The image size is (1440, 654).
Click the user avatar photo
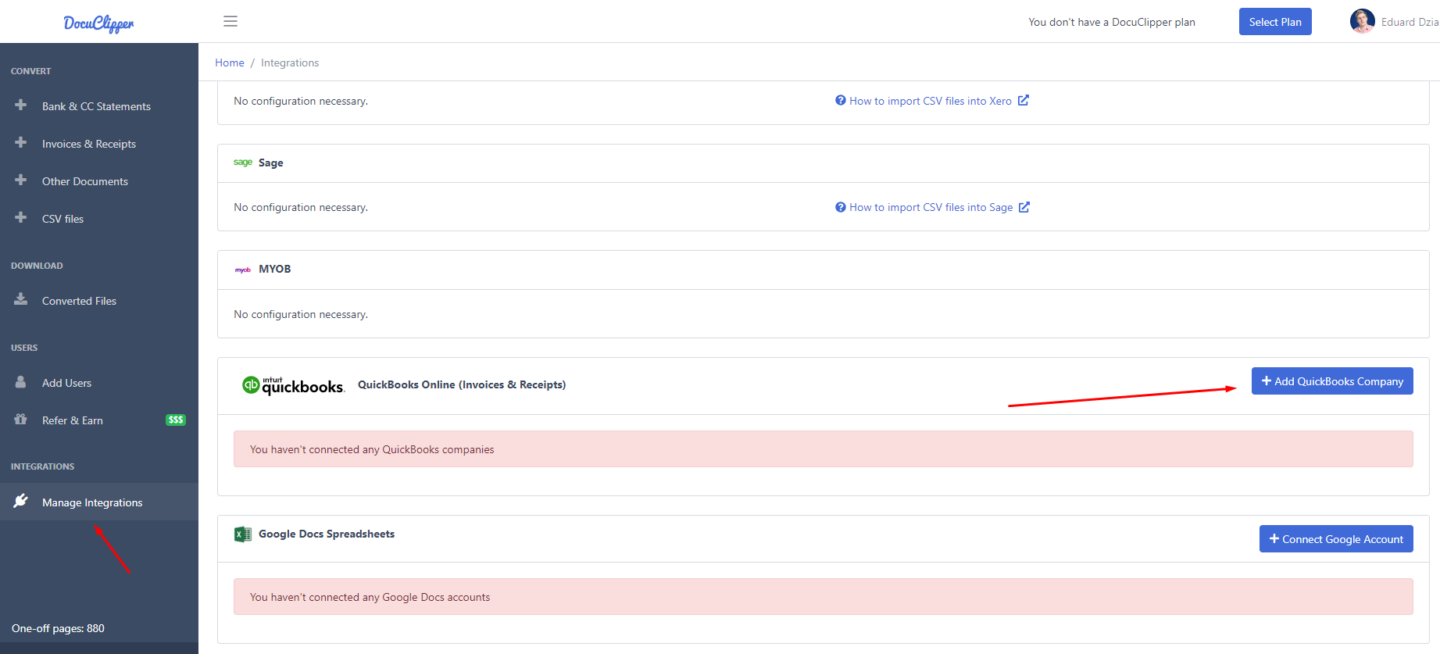tap(1362, 21)
